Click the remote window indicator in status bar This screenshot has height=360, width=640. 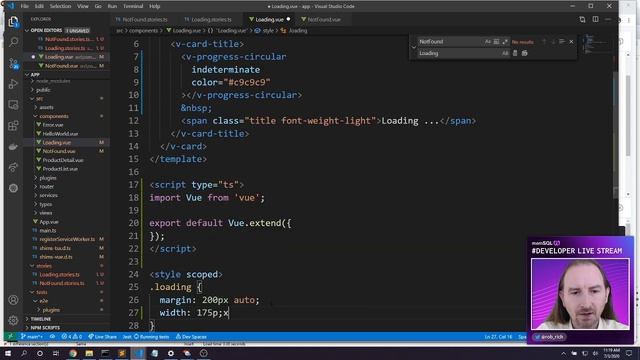(x=11, y=337)
